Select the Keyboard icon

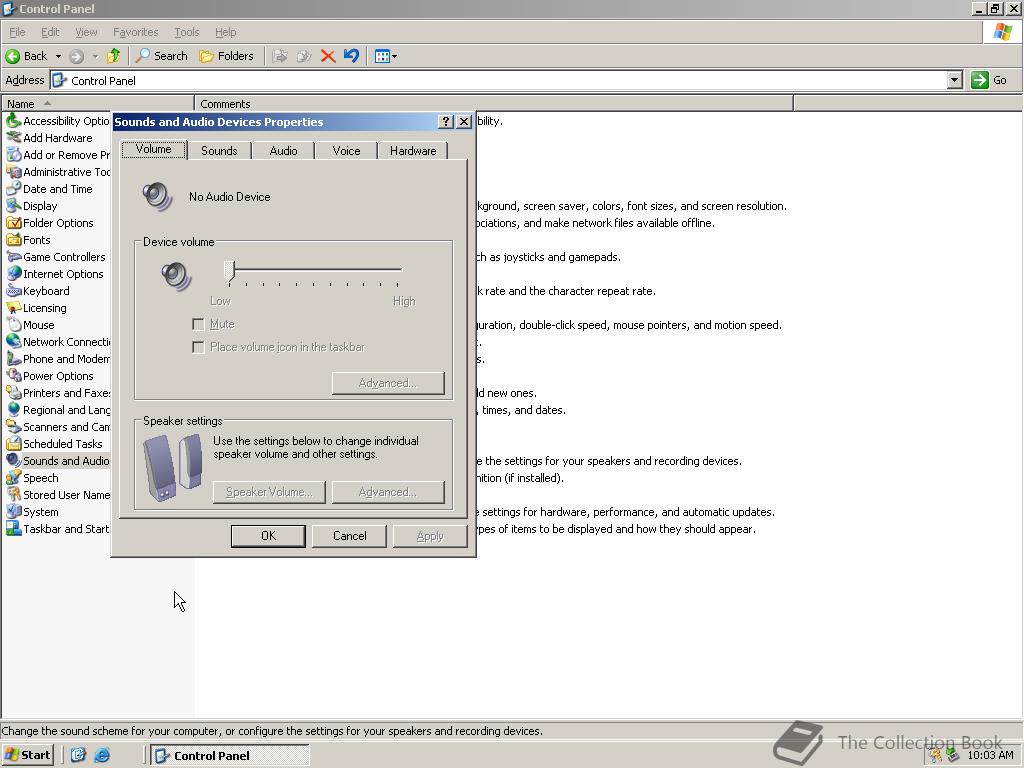pos(14,291)
